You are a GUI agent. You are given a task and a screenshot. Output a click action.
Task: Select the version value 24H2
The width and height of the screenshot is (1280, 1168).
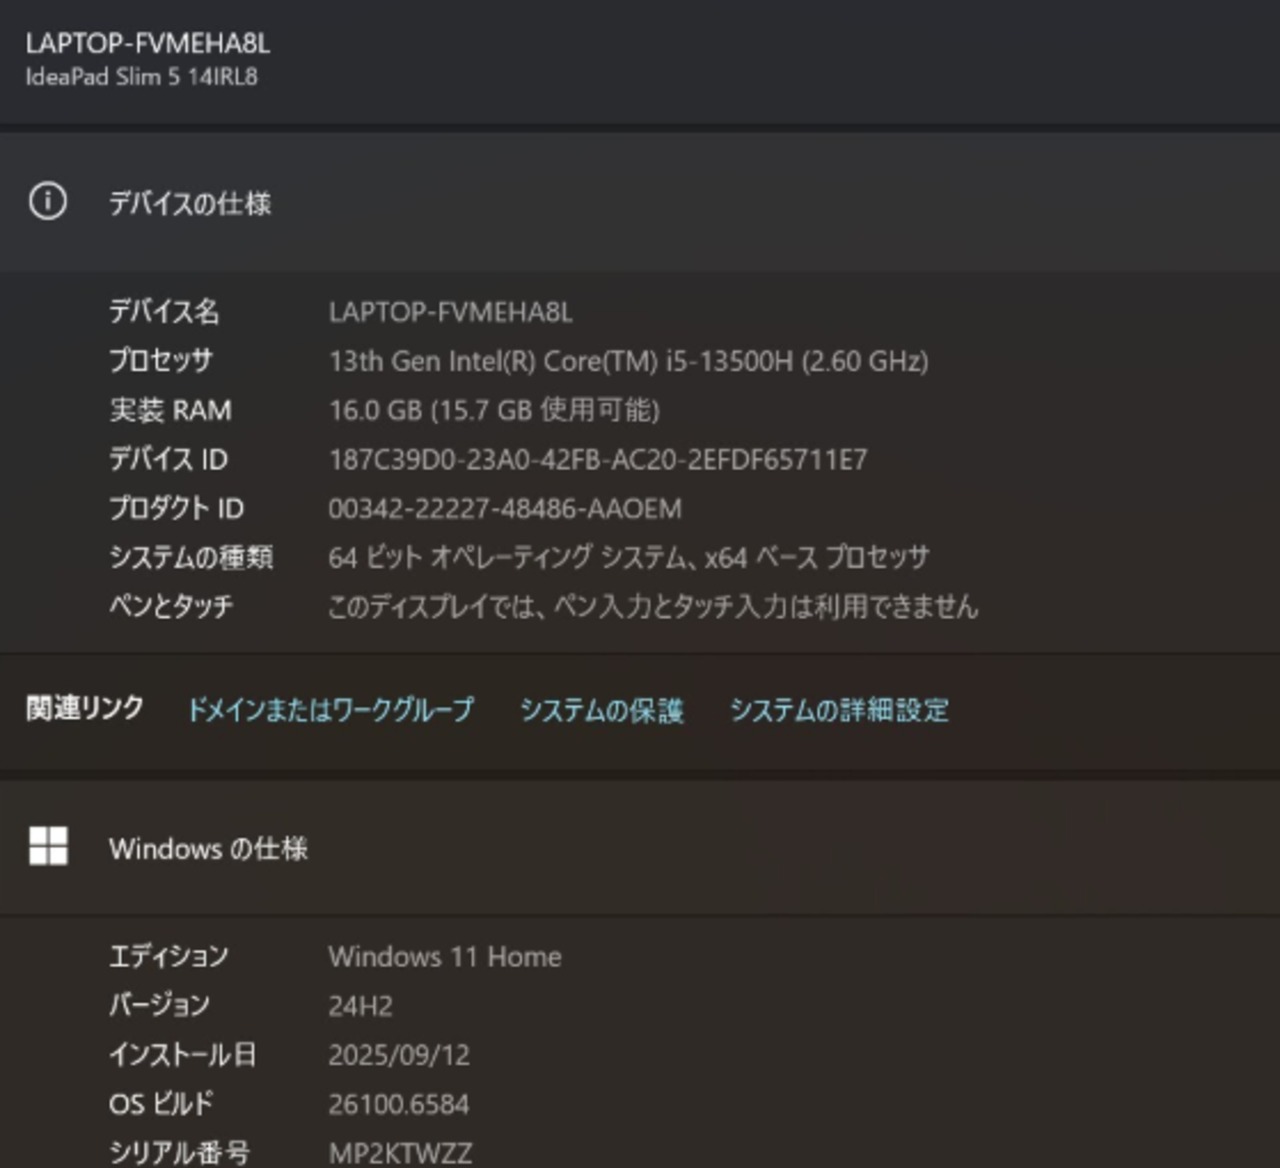(x=360, y=1005)
